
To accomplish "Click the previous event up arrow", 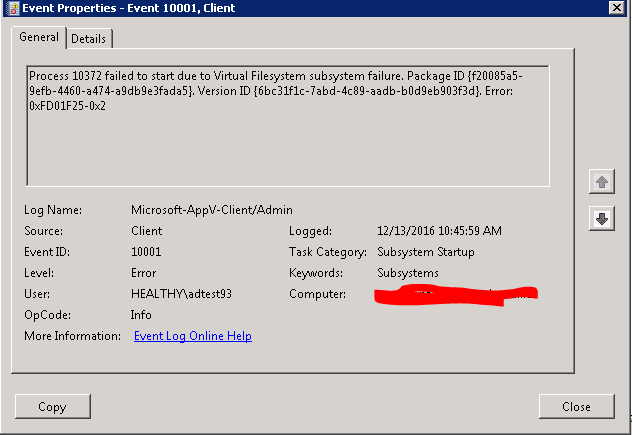I will click(602, 181).
